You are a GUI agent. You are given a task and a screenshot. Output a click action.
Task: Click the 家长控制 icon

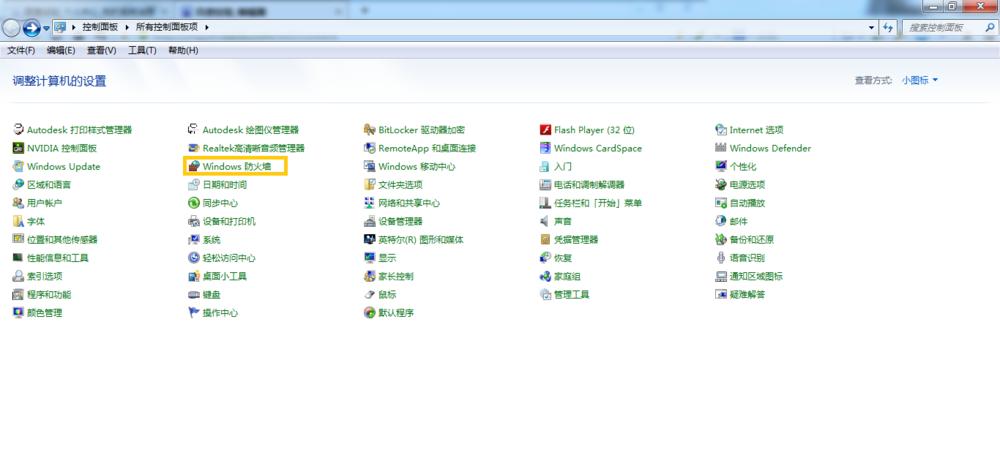point(369,276)
